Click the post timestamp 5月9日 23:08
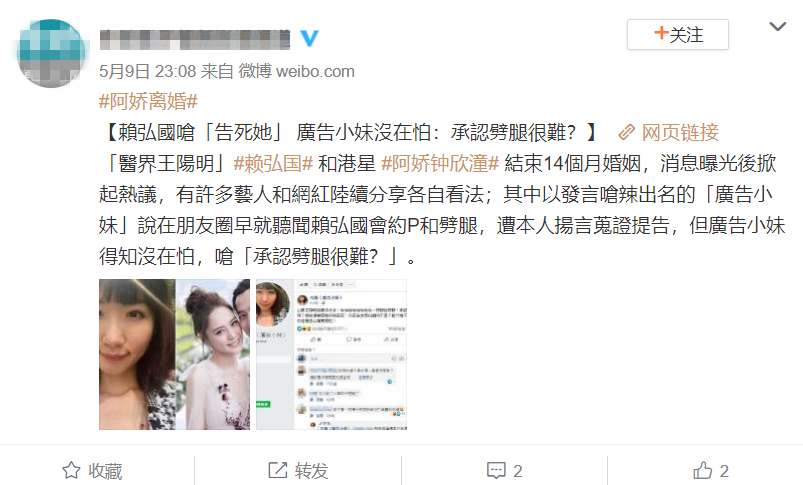 pos(147,71)
